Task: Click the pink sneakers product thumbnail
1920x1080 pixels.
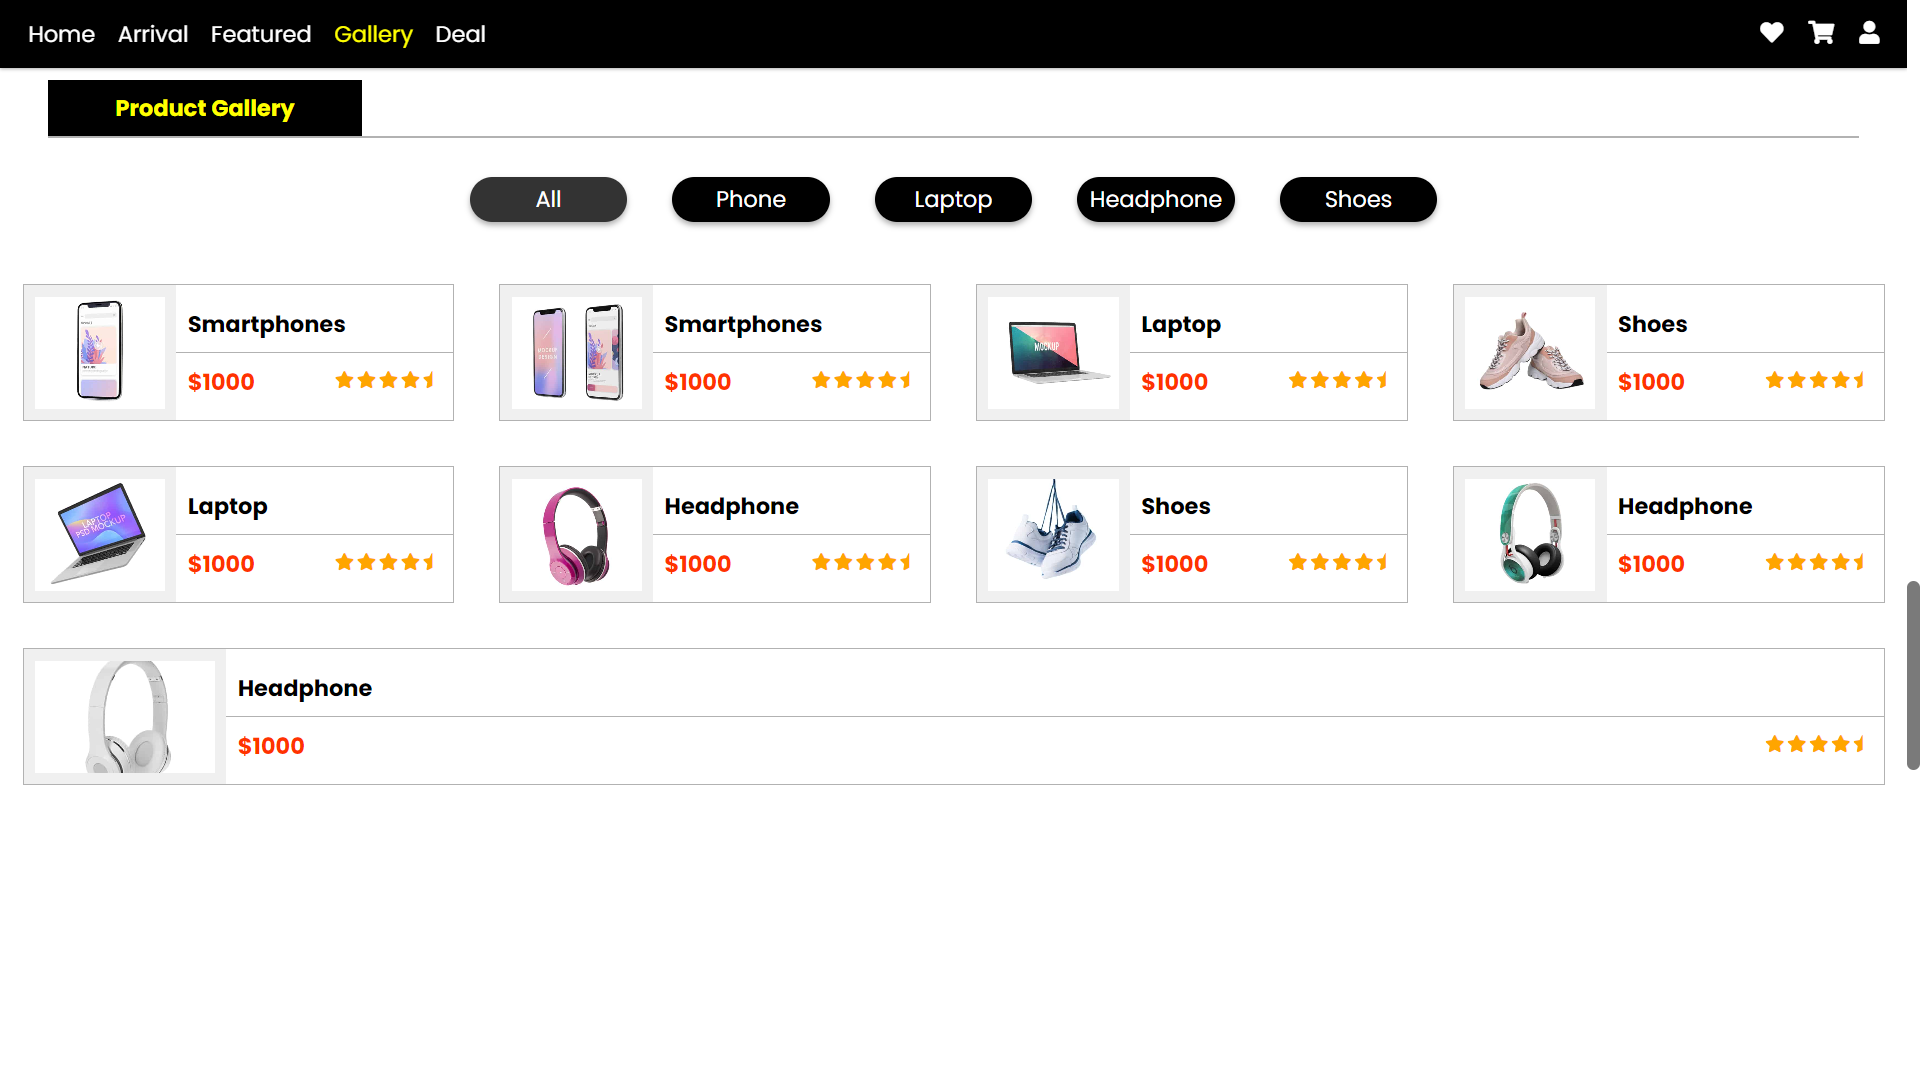Action: click(1529, 352)
